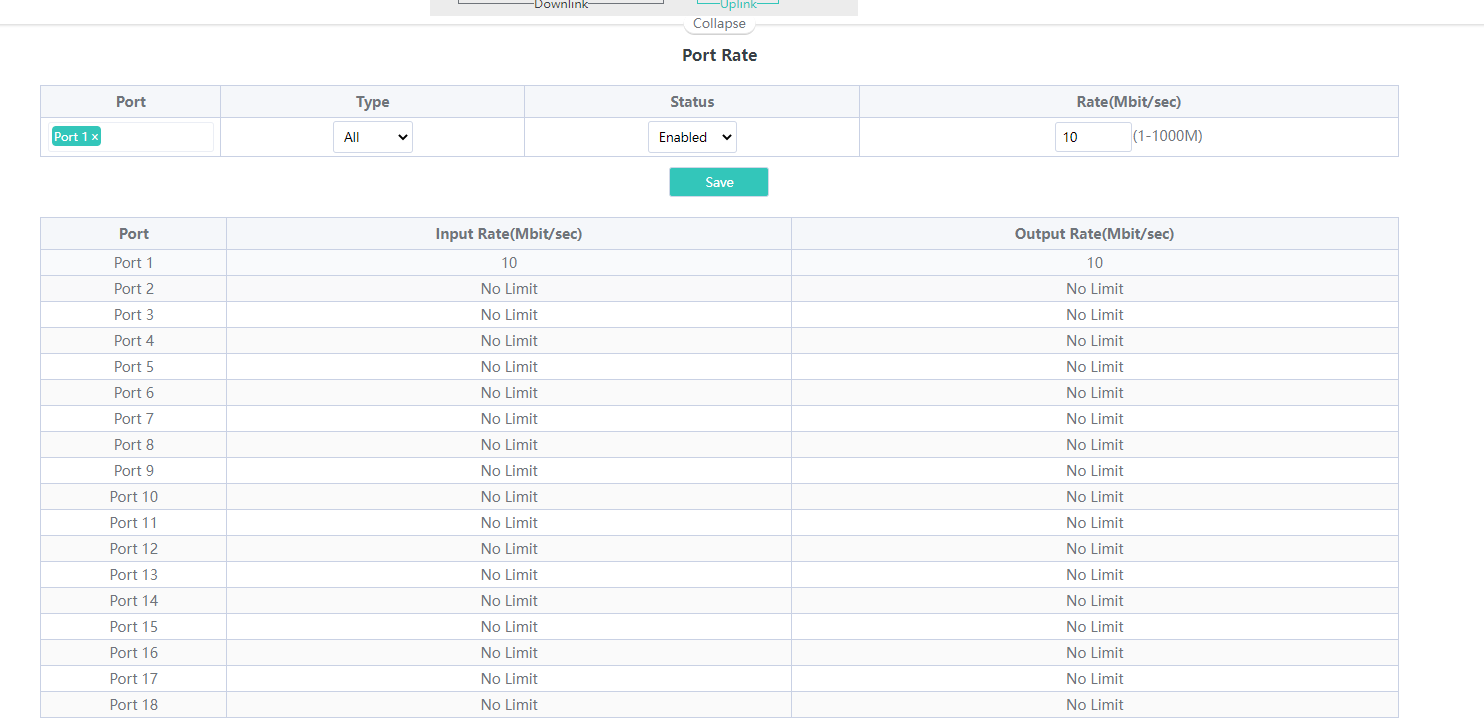Open the Type dropdown set to All
Viewport: 1484px width, 722px height.
[373, 137]
